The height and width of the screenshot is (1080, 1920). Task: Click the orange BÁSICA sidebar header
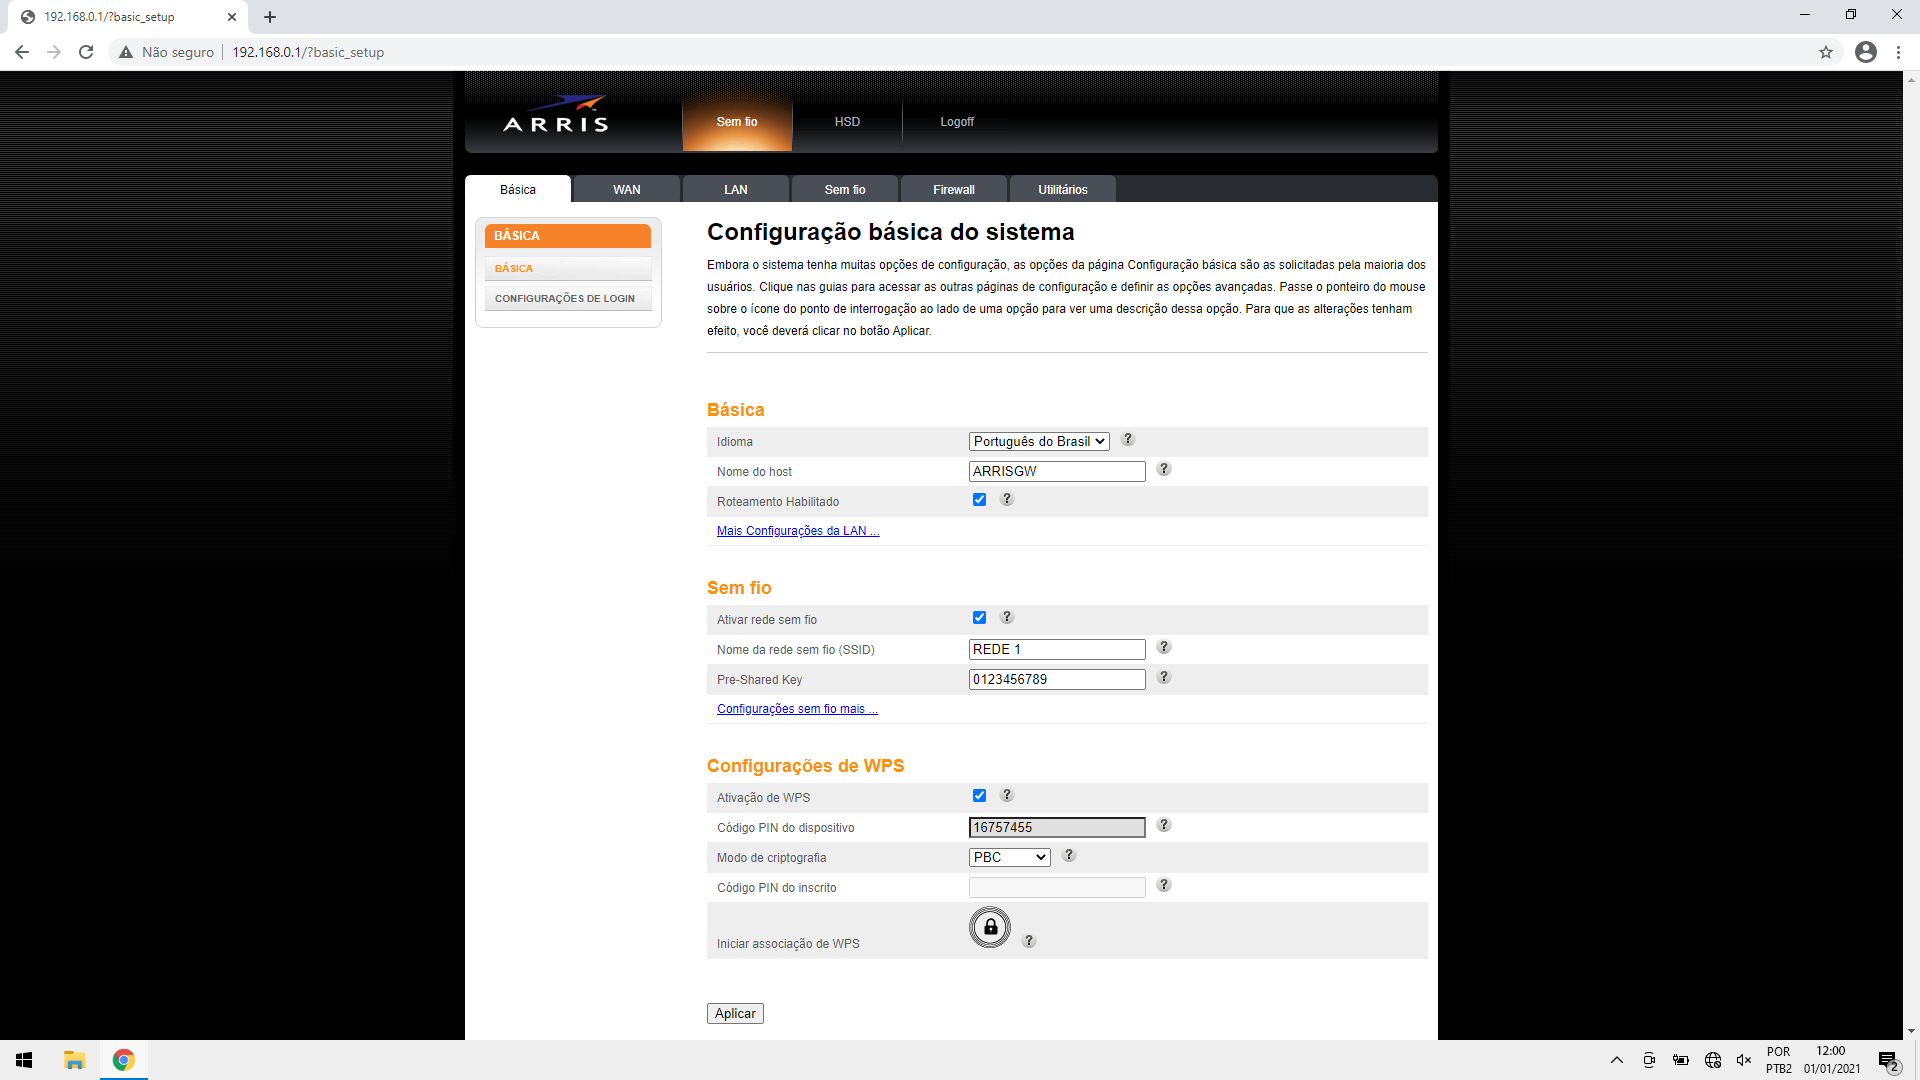point(568,235)
